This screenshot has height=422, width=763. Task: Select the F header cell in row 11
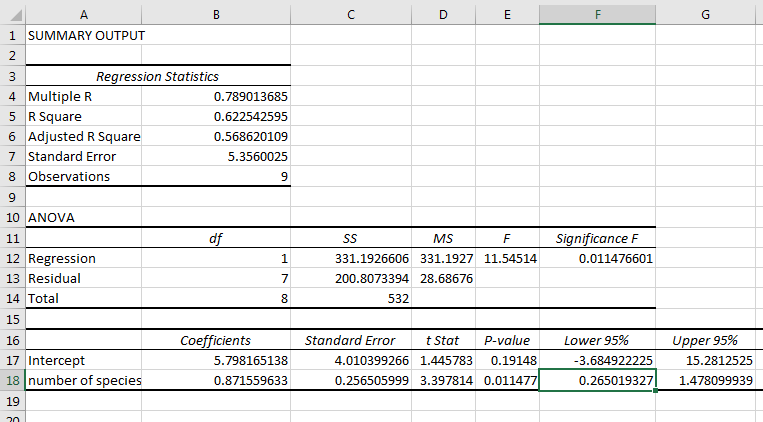tap(507, 239)
